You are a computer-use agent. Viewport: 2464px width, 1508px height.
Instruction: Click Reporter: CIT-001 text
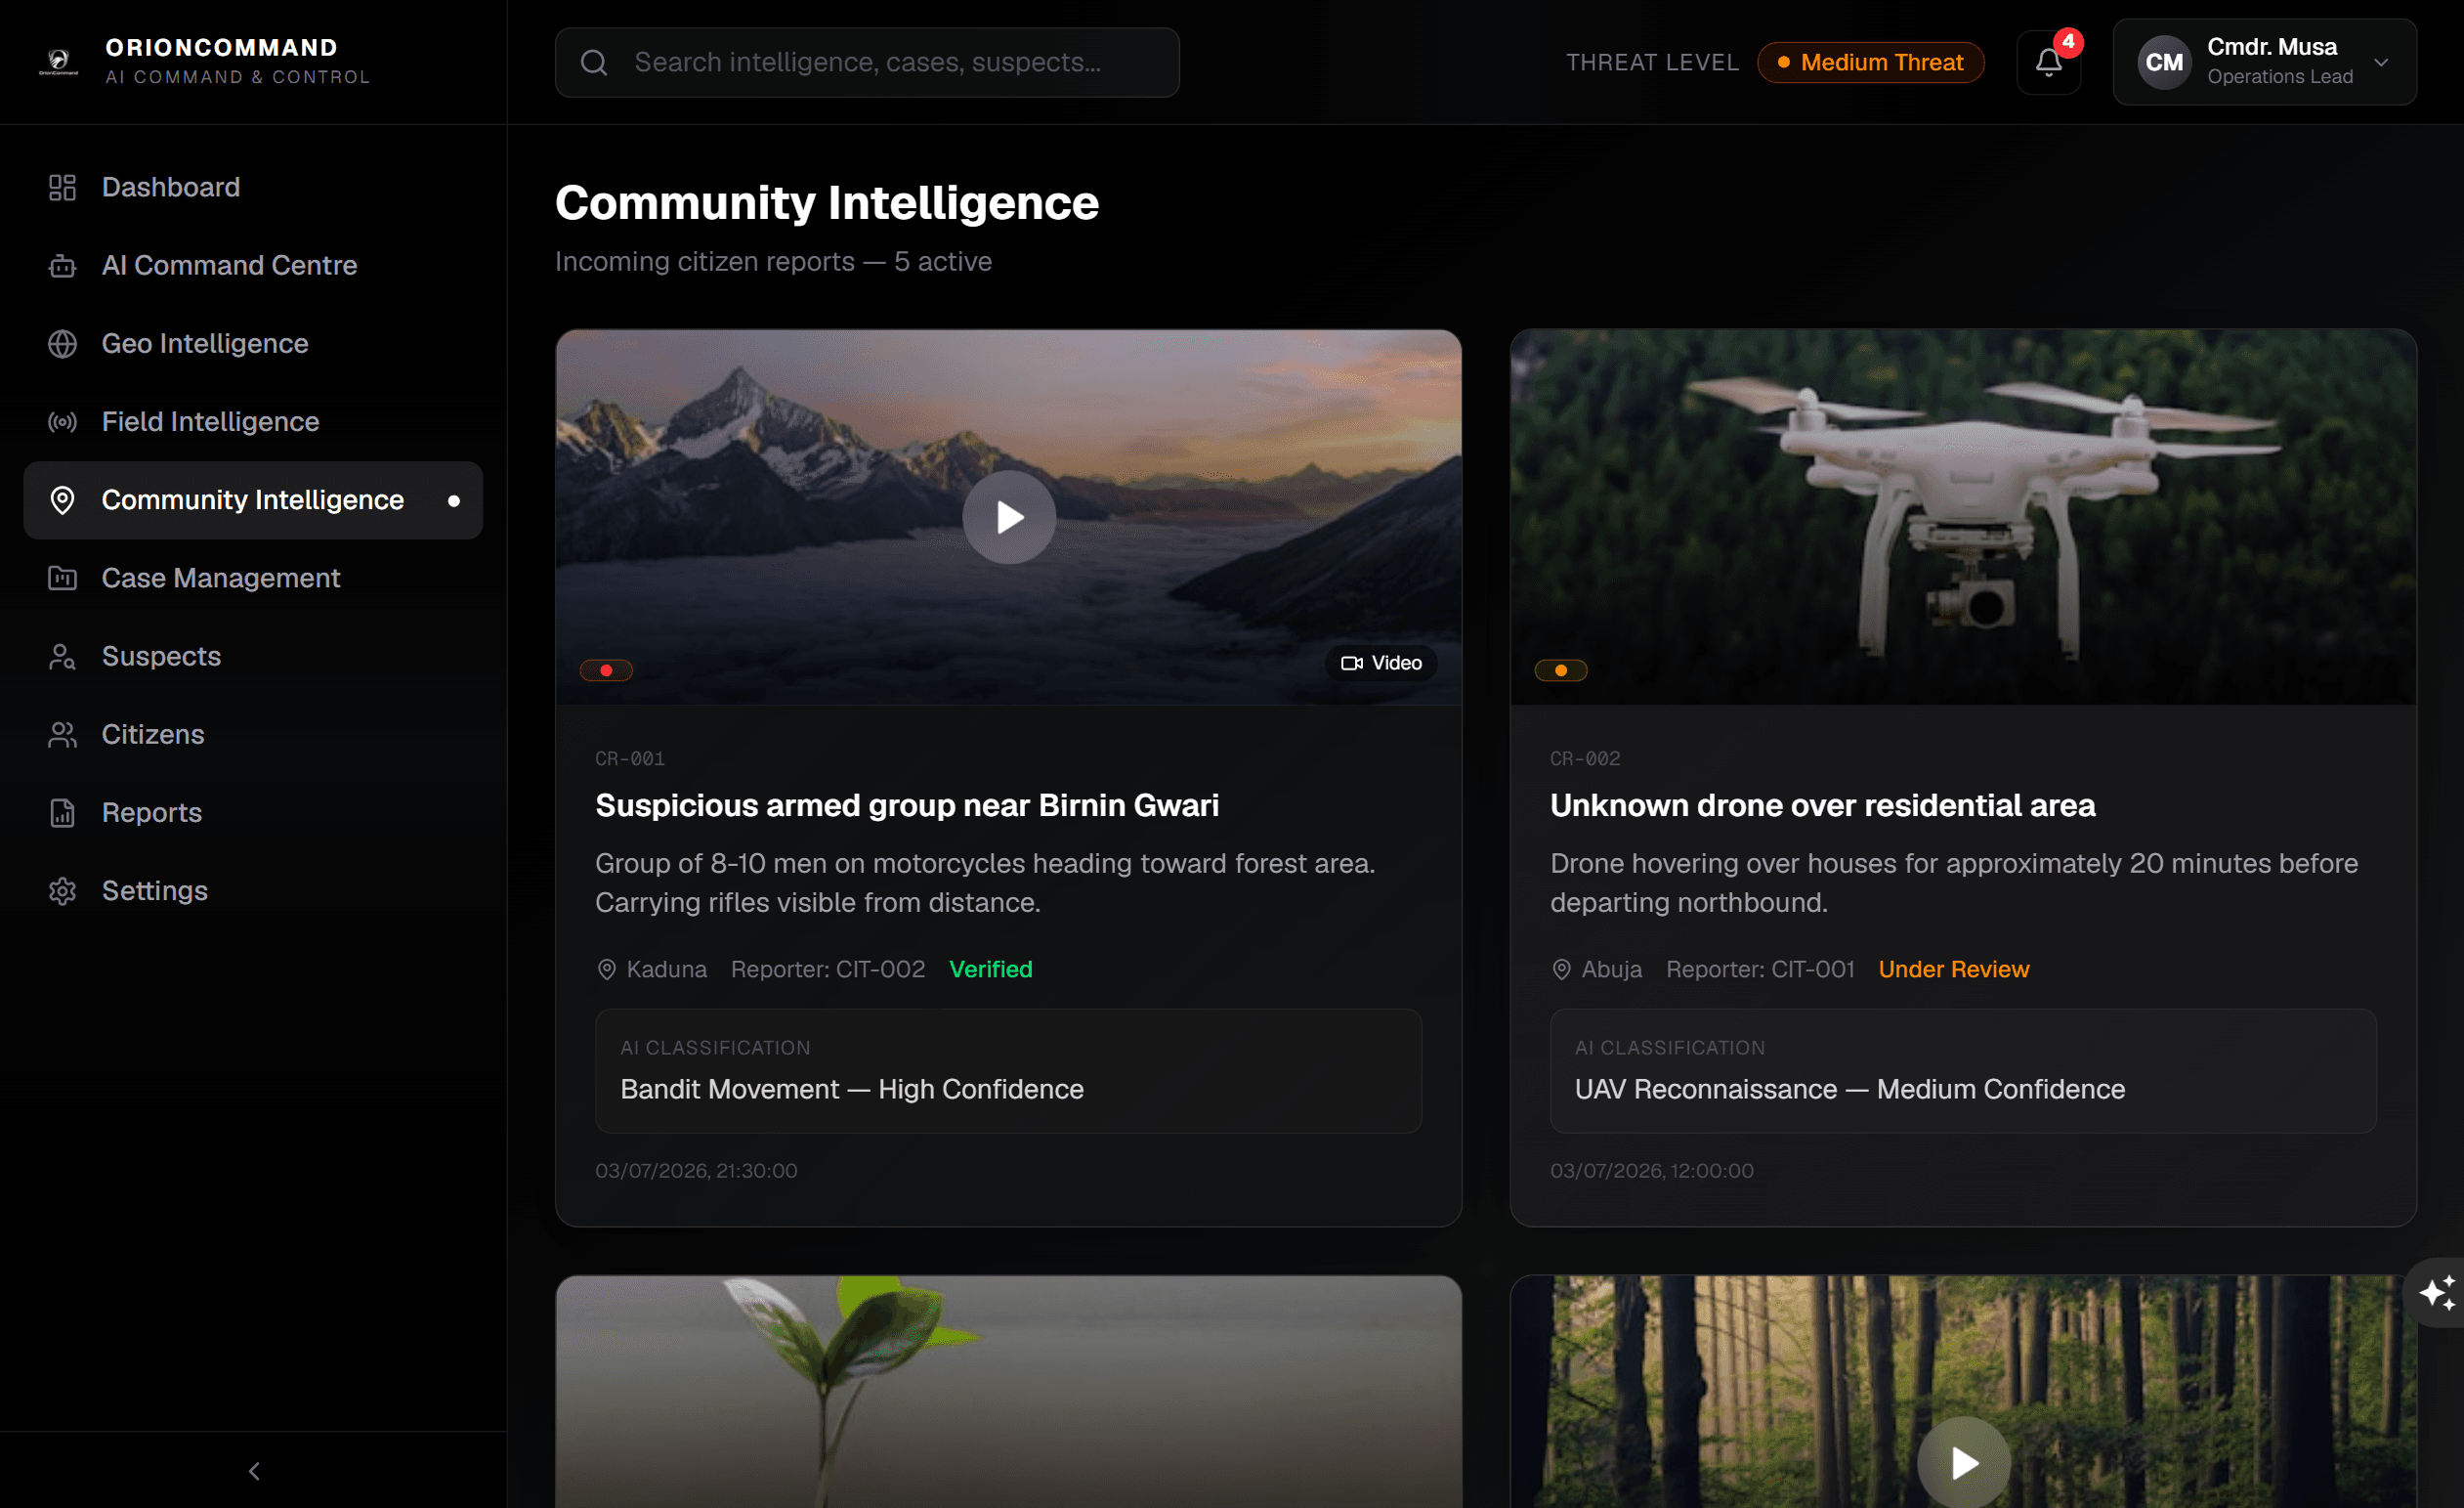tap(1760, 969)
